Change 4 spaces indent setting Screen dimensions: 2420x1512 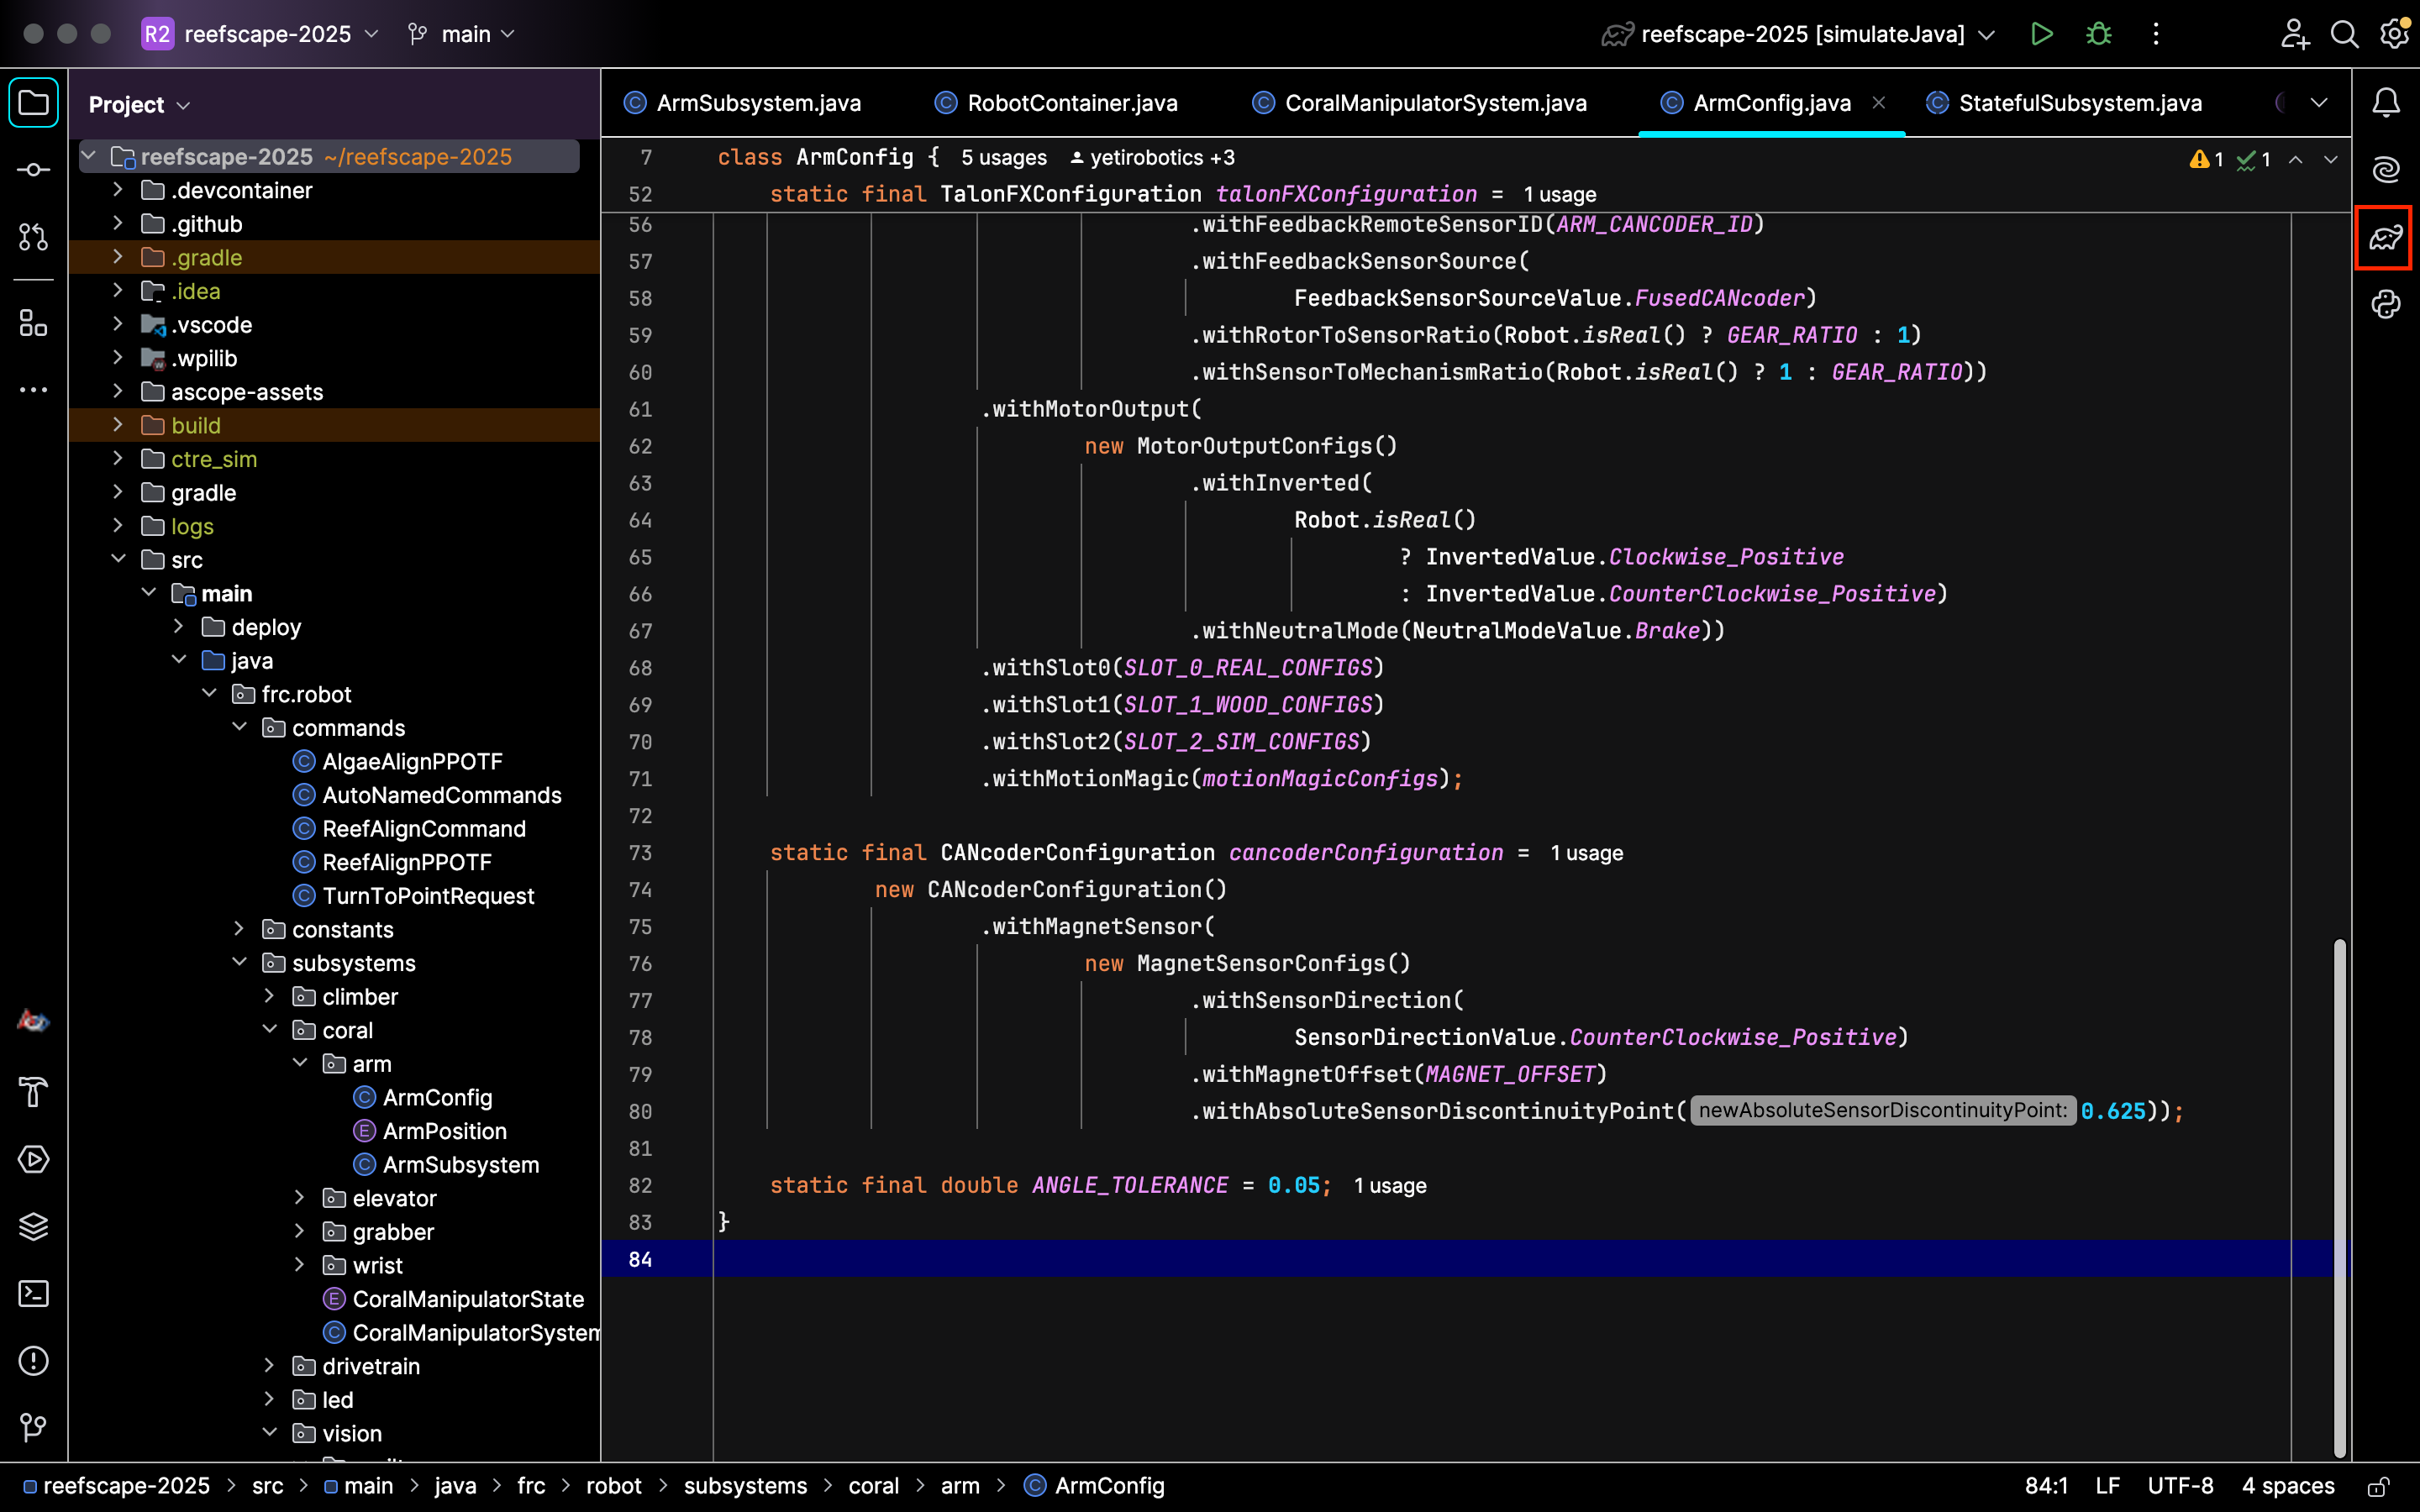coord(2288,1486)
